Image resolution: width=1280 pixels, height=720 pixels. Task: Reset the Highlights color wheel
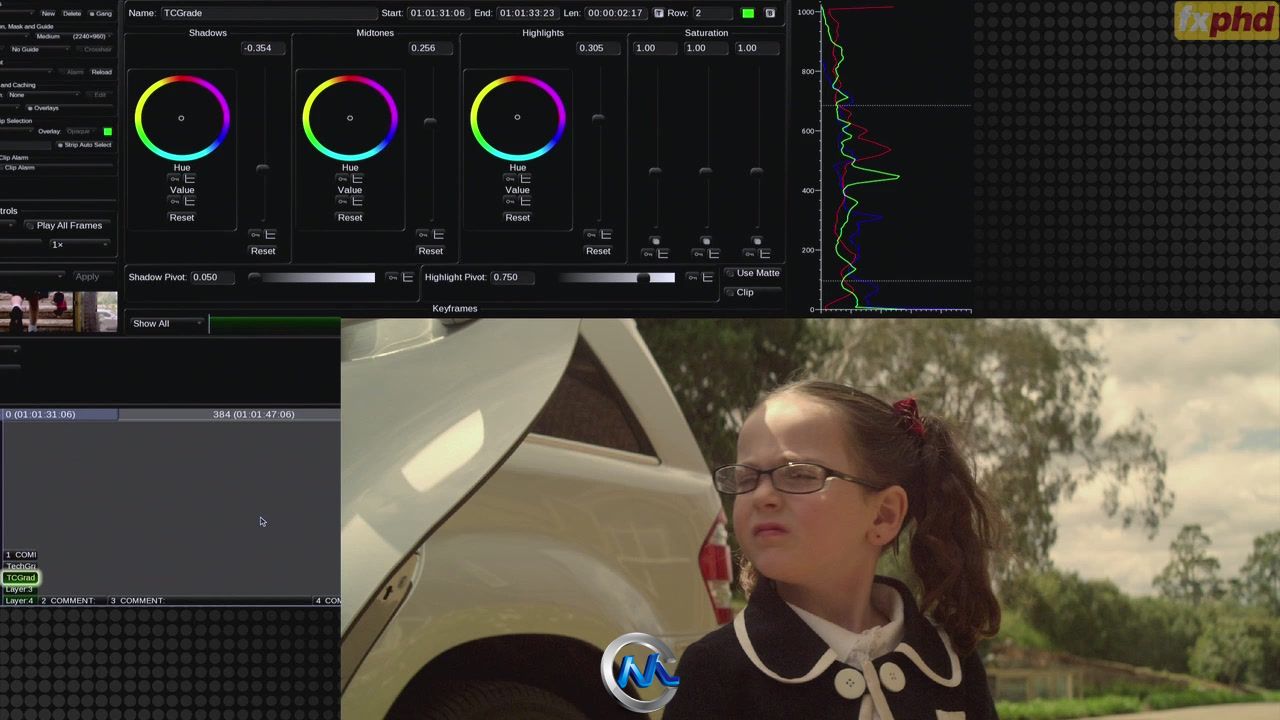coord(518,217)
